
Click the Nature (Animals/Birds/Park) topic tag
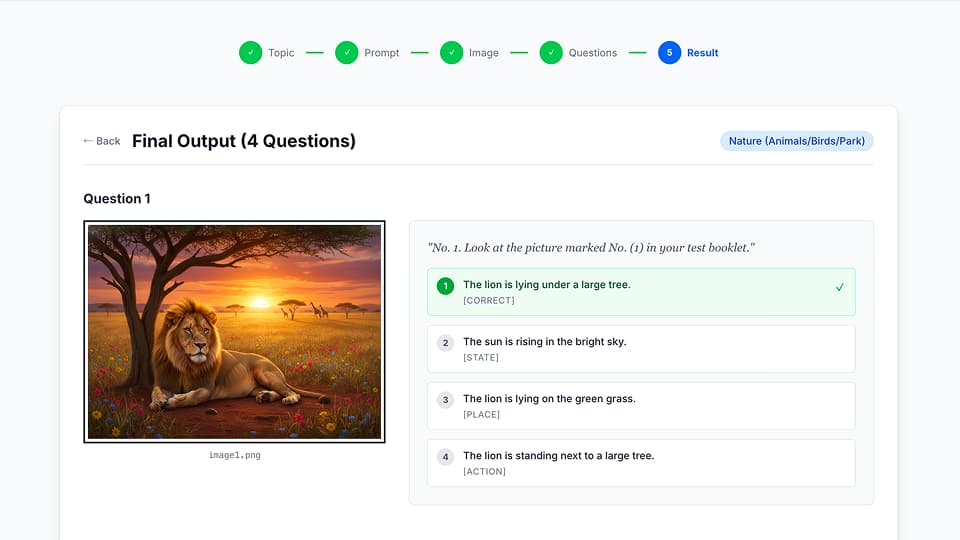796,141
